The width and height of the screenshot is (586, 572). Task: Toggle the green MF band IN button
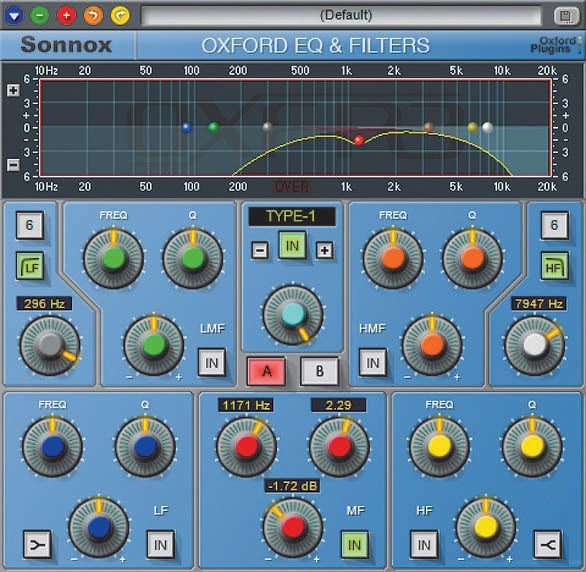point(354,545)
